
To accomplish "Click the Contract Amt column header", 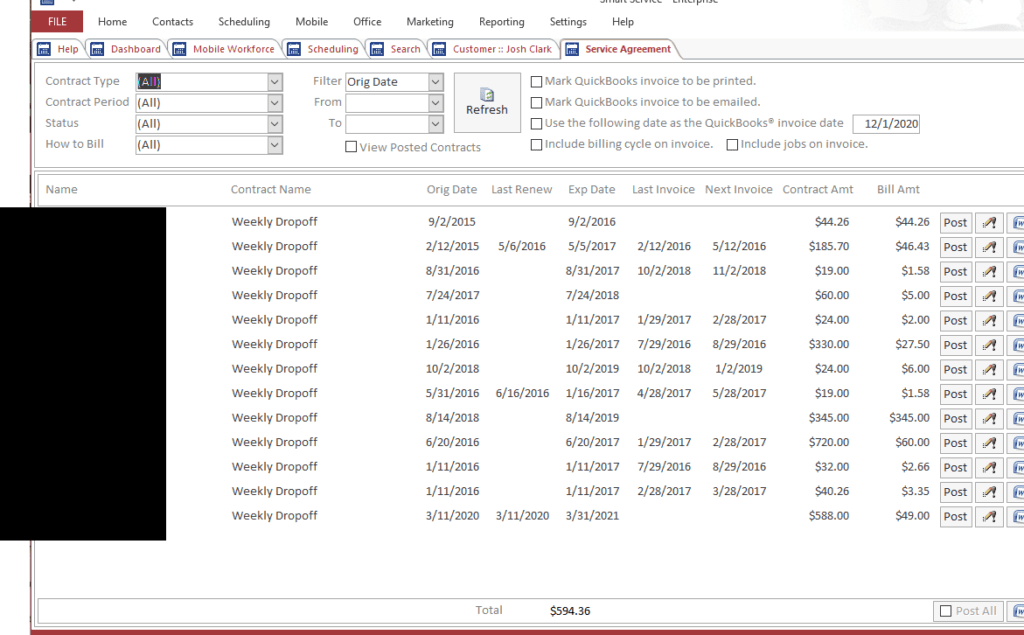I will point(818,189).
